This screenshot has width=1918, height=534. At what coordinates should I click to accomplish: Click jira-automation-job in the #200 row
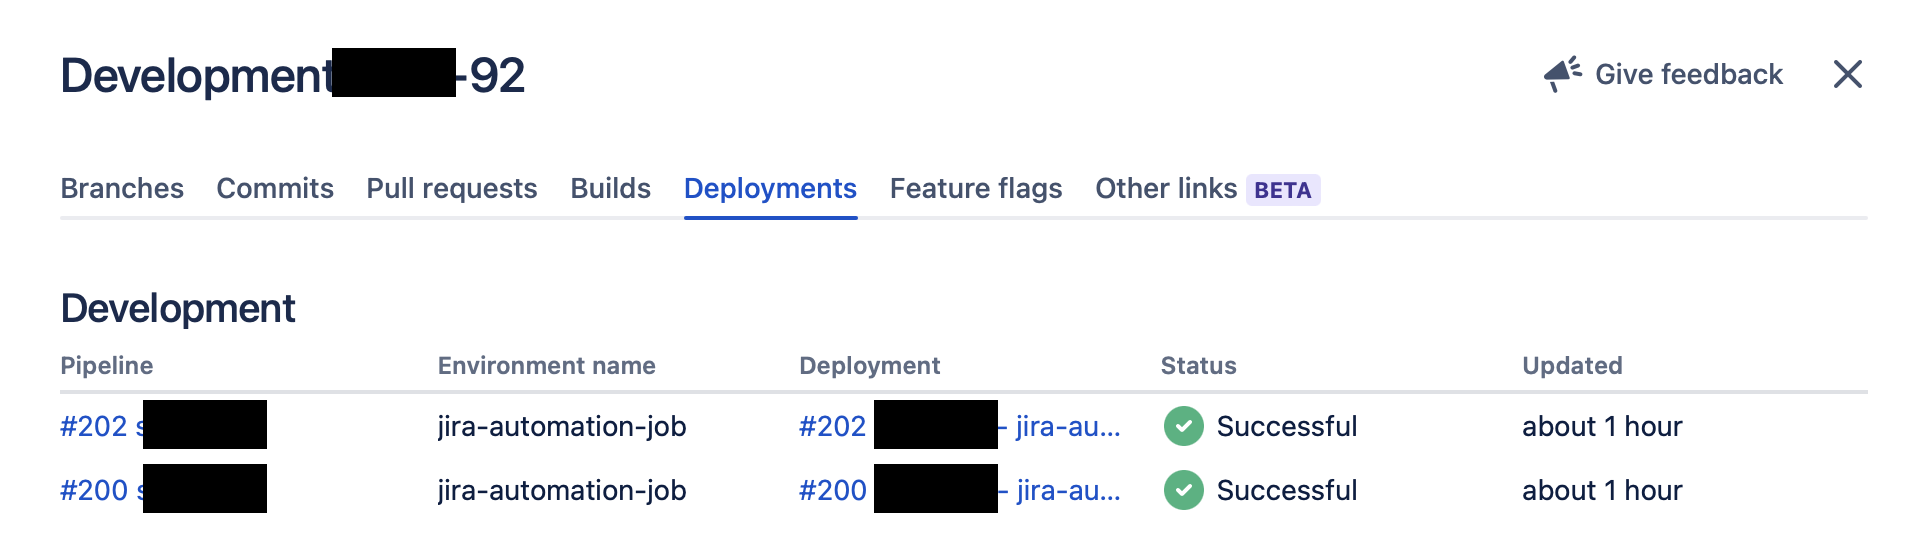[562, 490]
